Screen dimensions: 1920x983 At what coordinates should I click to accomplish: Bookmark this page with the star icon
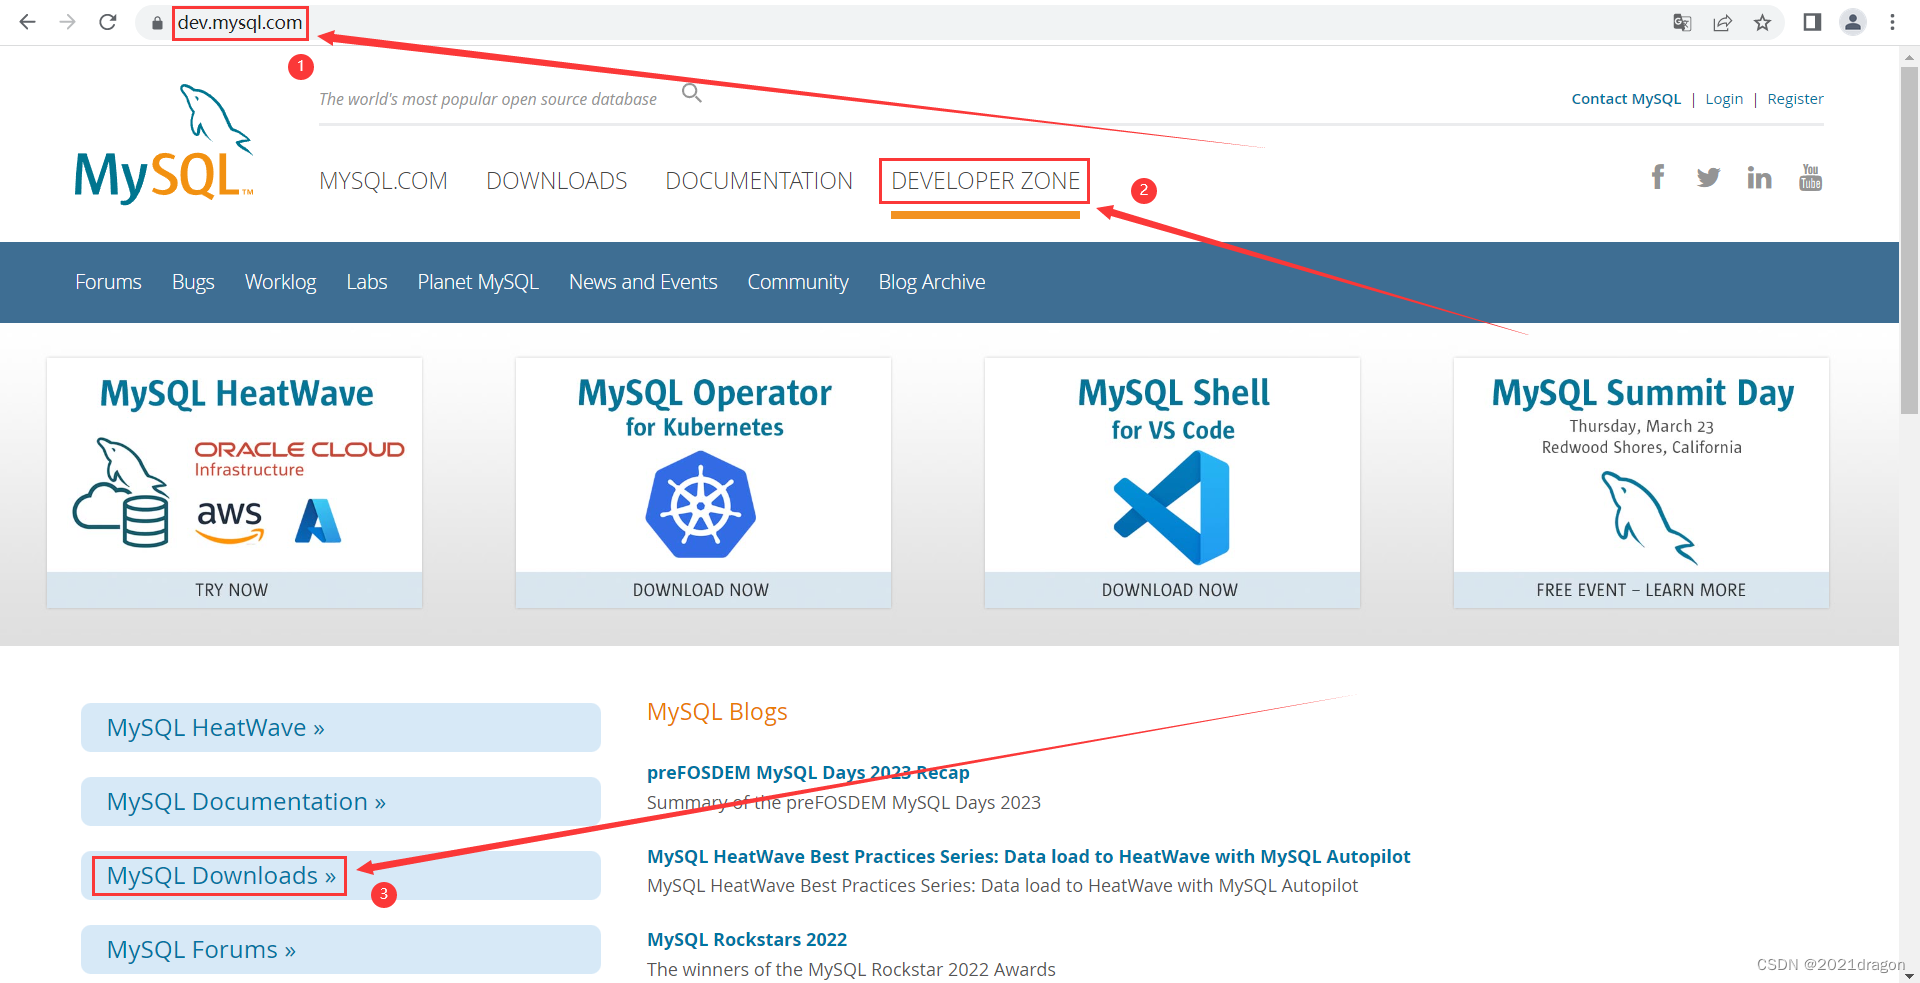point(1762,23)
